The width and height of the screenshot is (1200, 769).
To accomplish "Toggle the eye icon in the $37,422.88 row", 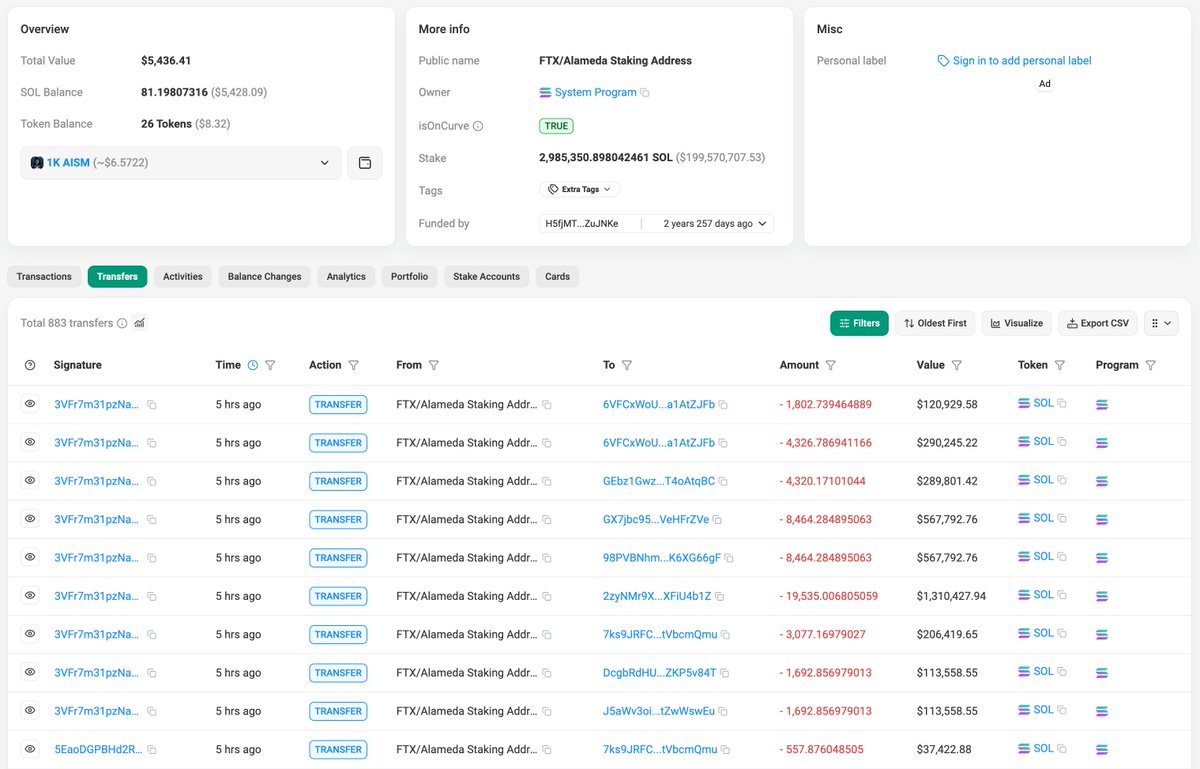I will coord(30,749).
